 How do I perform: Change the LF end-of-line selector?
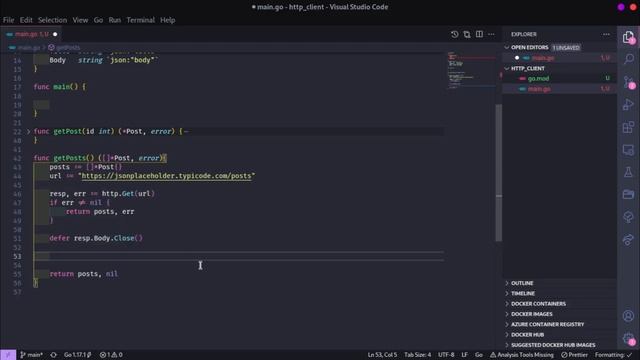pyautogui.click(x=464, y=355)
